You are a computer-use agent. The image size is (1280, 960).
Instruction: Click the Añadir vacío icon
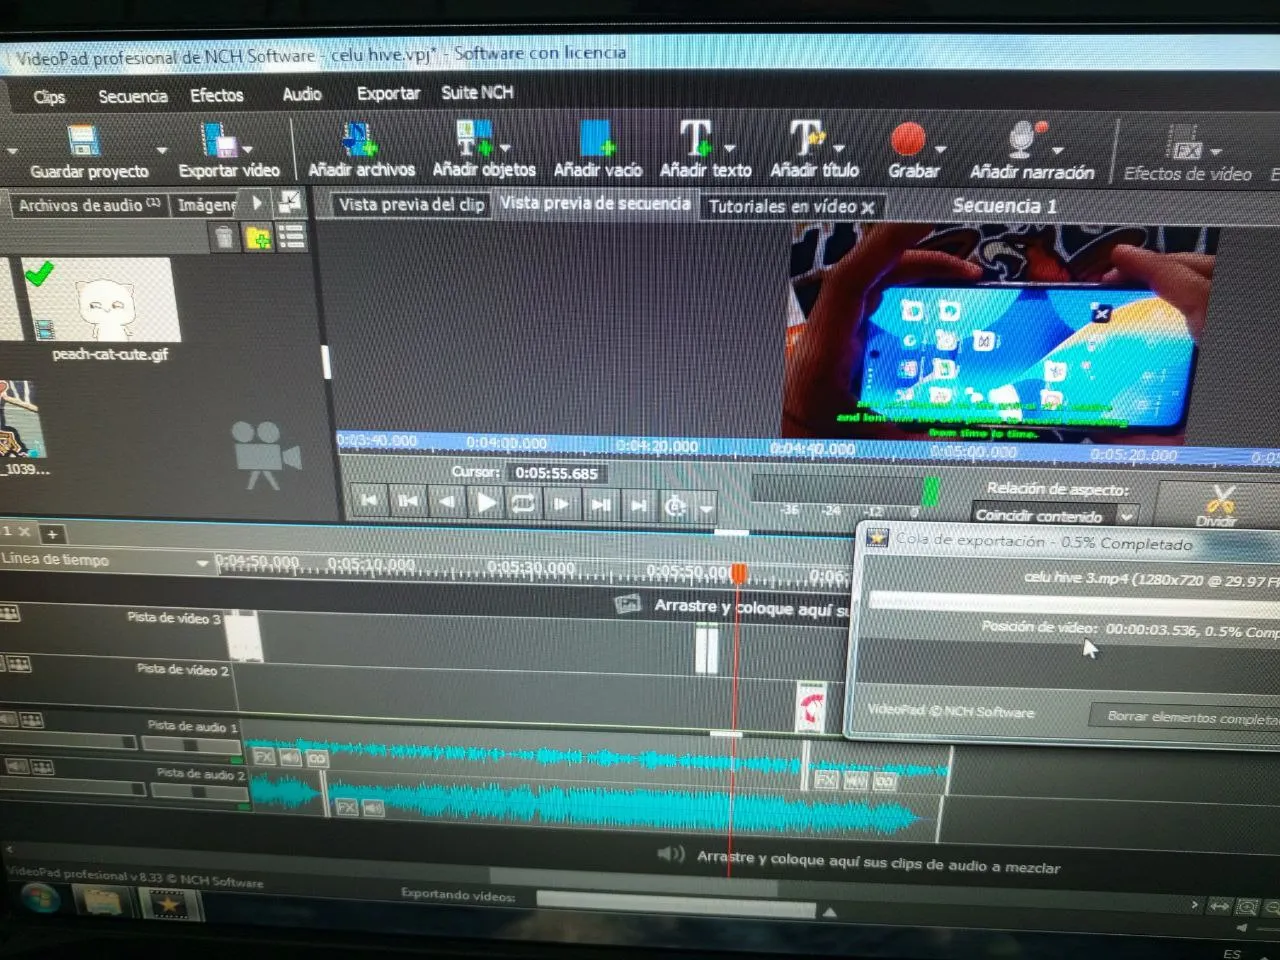(x=596, y=138)
